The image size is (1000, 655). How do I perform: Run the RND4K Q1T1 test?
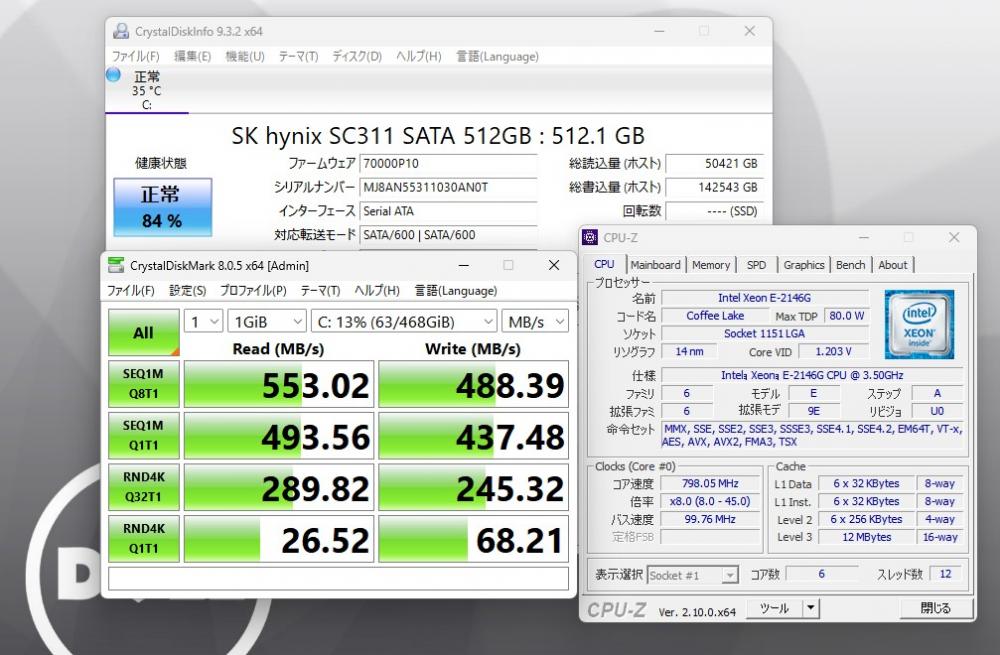point(143,538)
